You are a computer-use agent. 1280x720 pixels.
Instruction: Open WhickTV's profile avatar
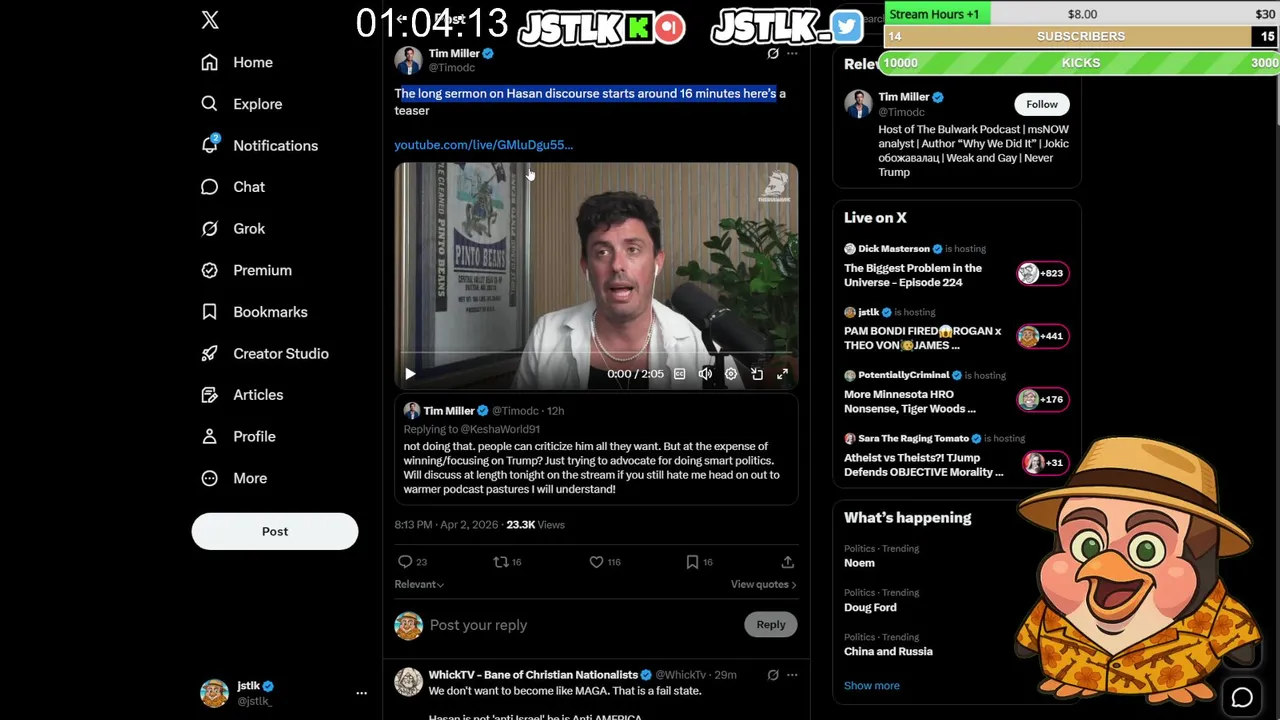[x=408, y=682]
